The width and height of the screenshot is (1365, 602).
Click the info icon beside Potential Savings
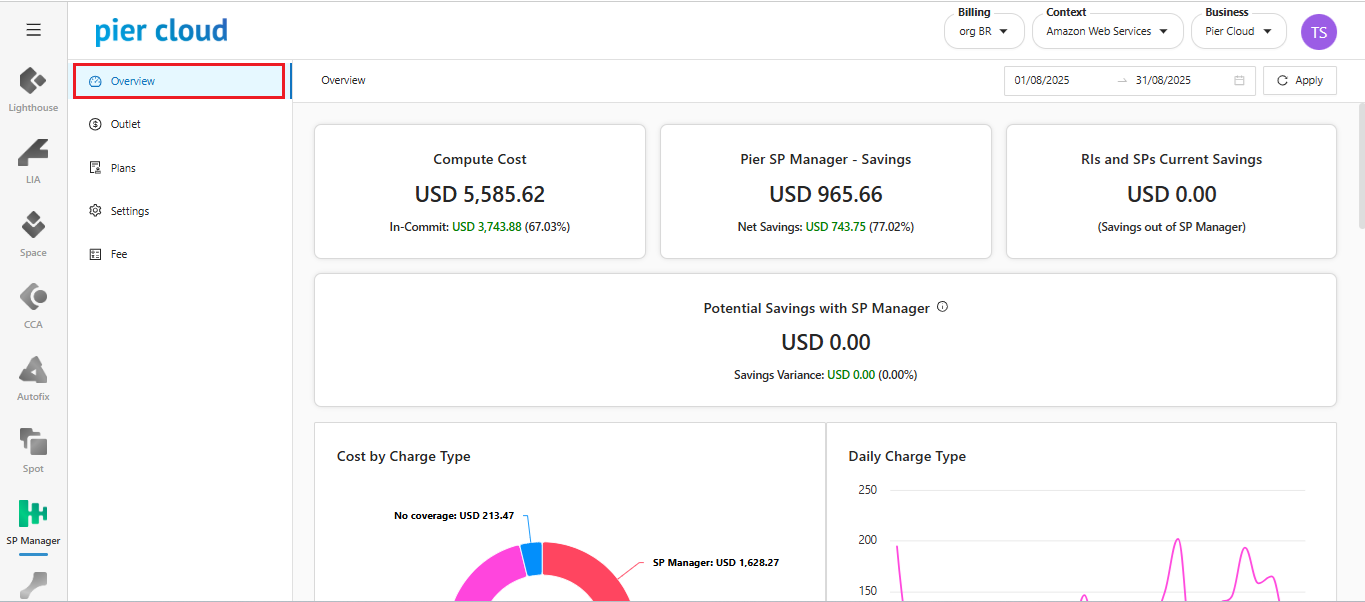point(942,308)
